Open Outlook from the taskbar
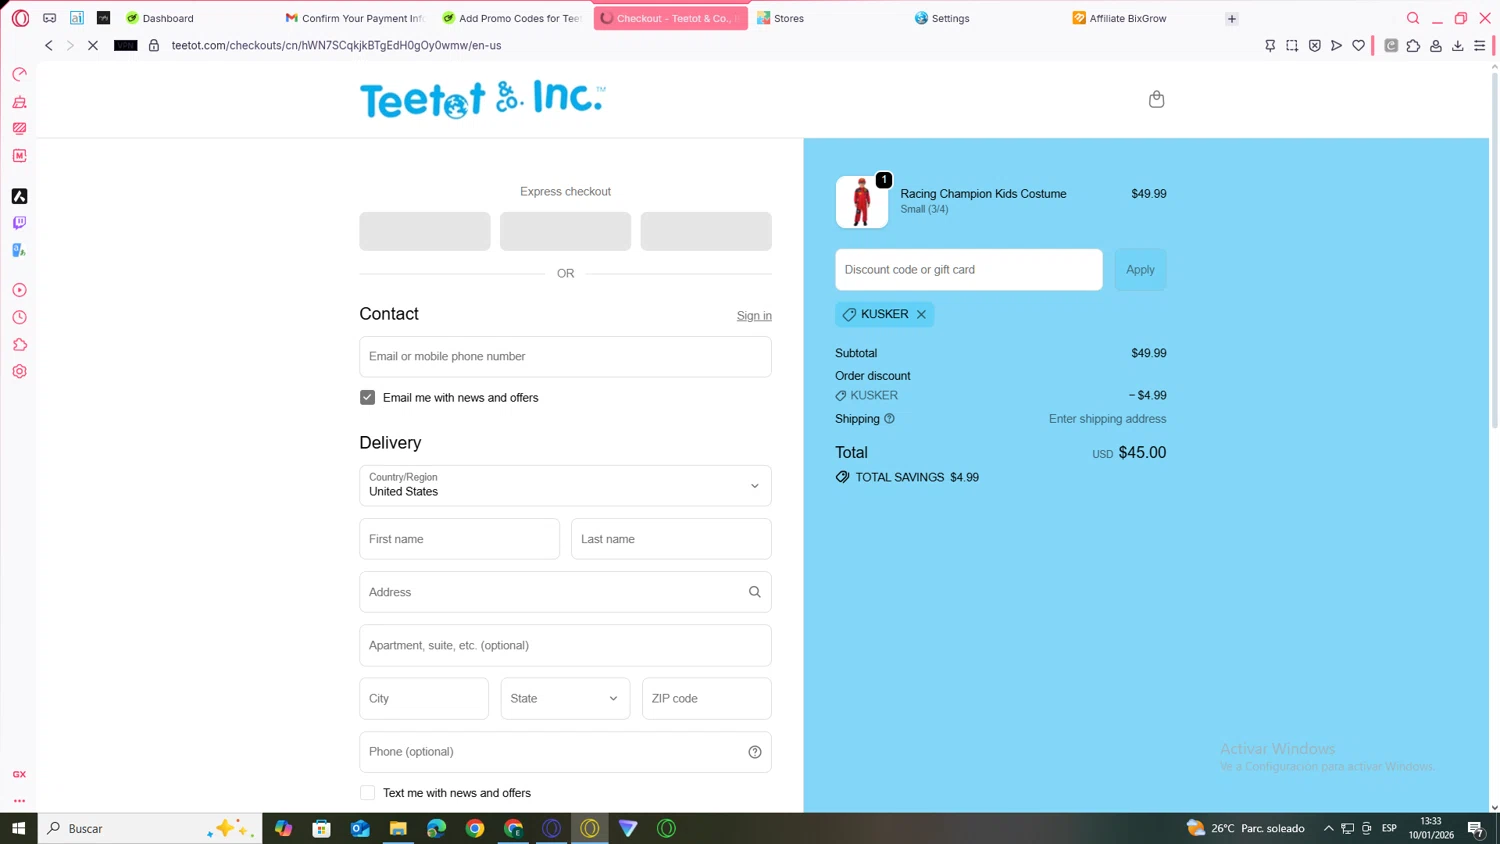 [360, 828]
